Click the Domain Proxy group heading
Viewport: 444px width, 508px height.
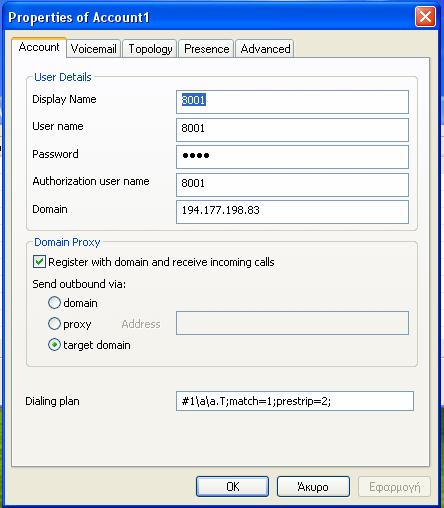(67, 242)
